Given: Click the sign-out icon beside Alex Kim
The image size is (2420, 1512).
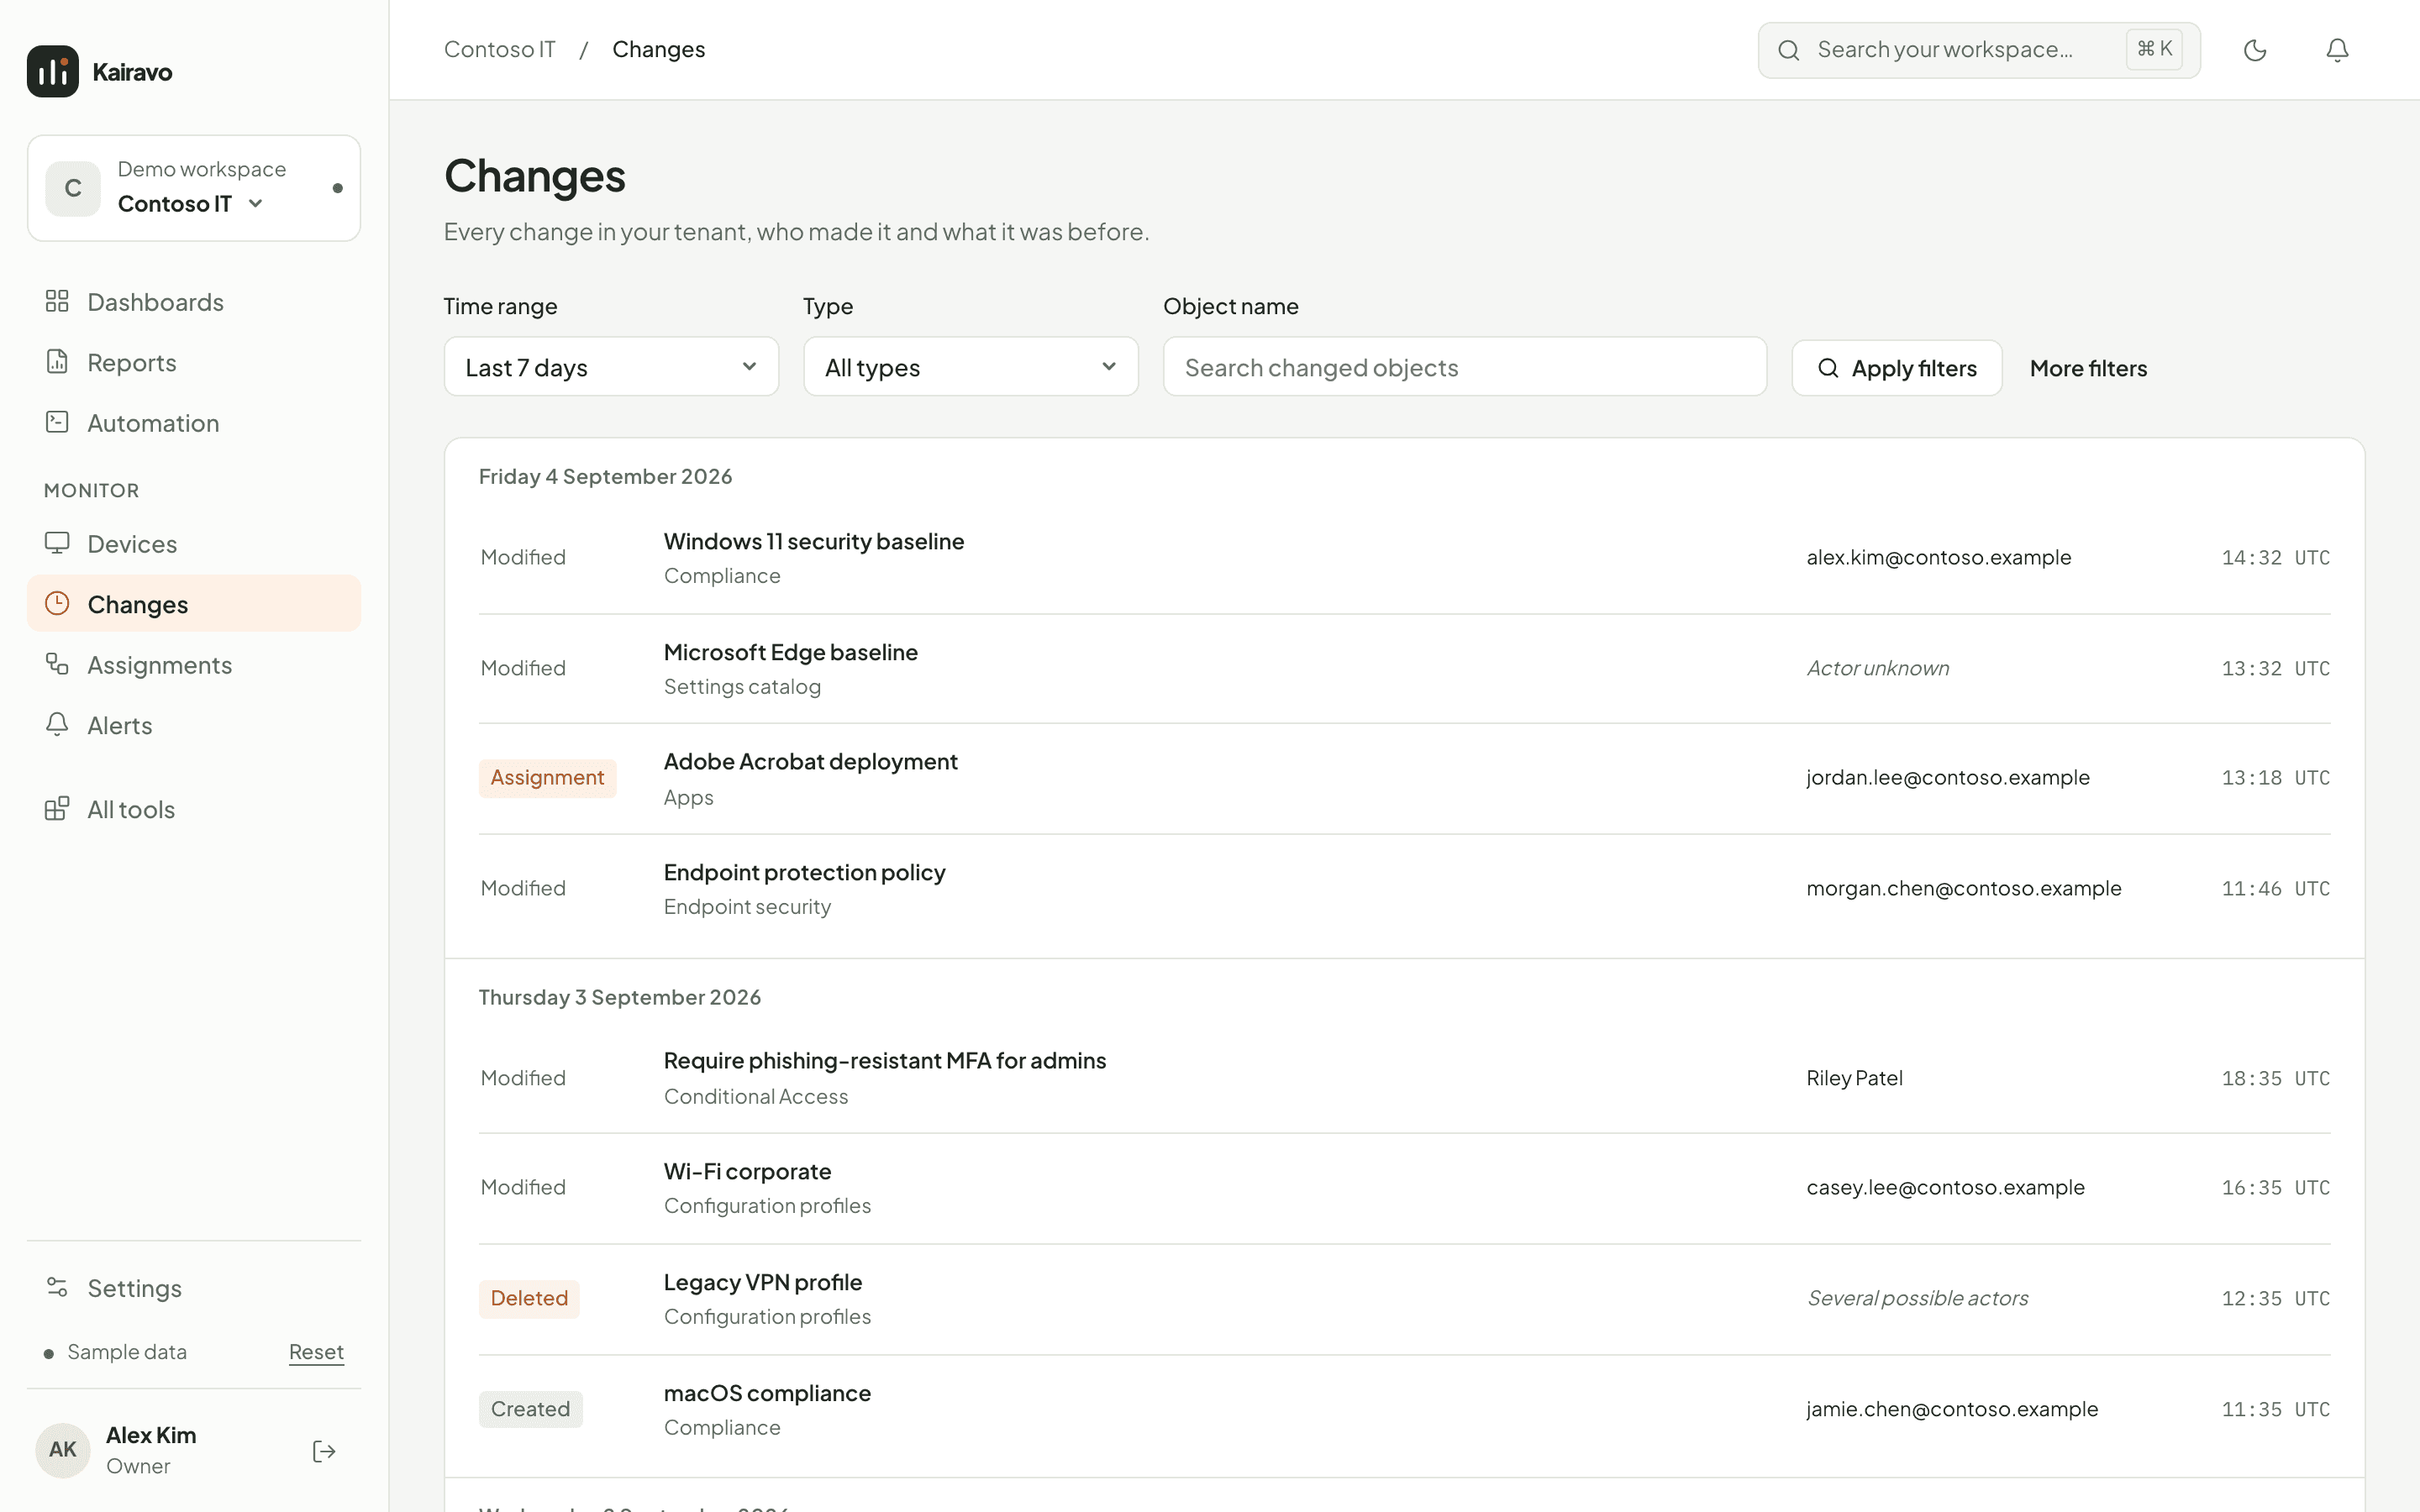Looking at the screenshot, I should pos(324,1451).
